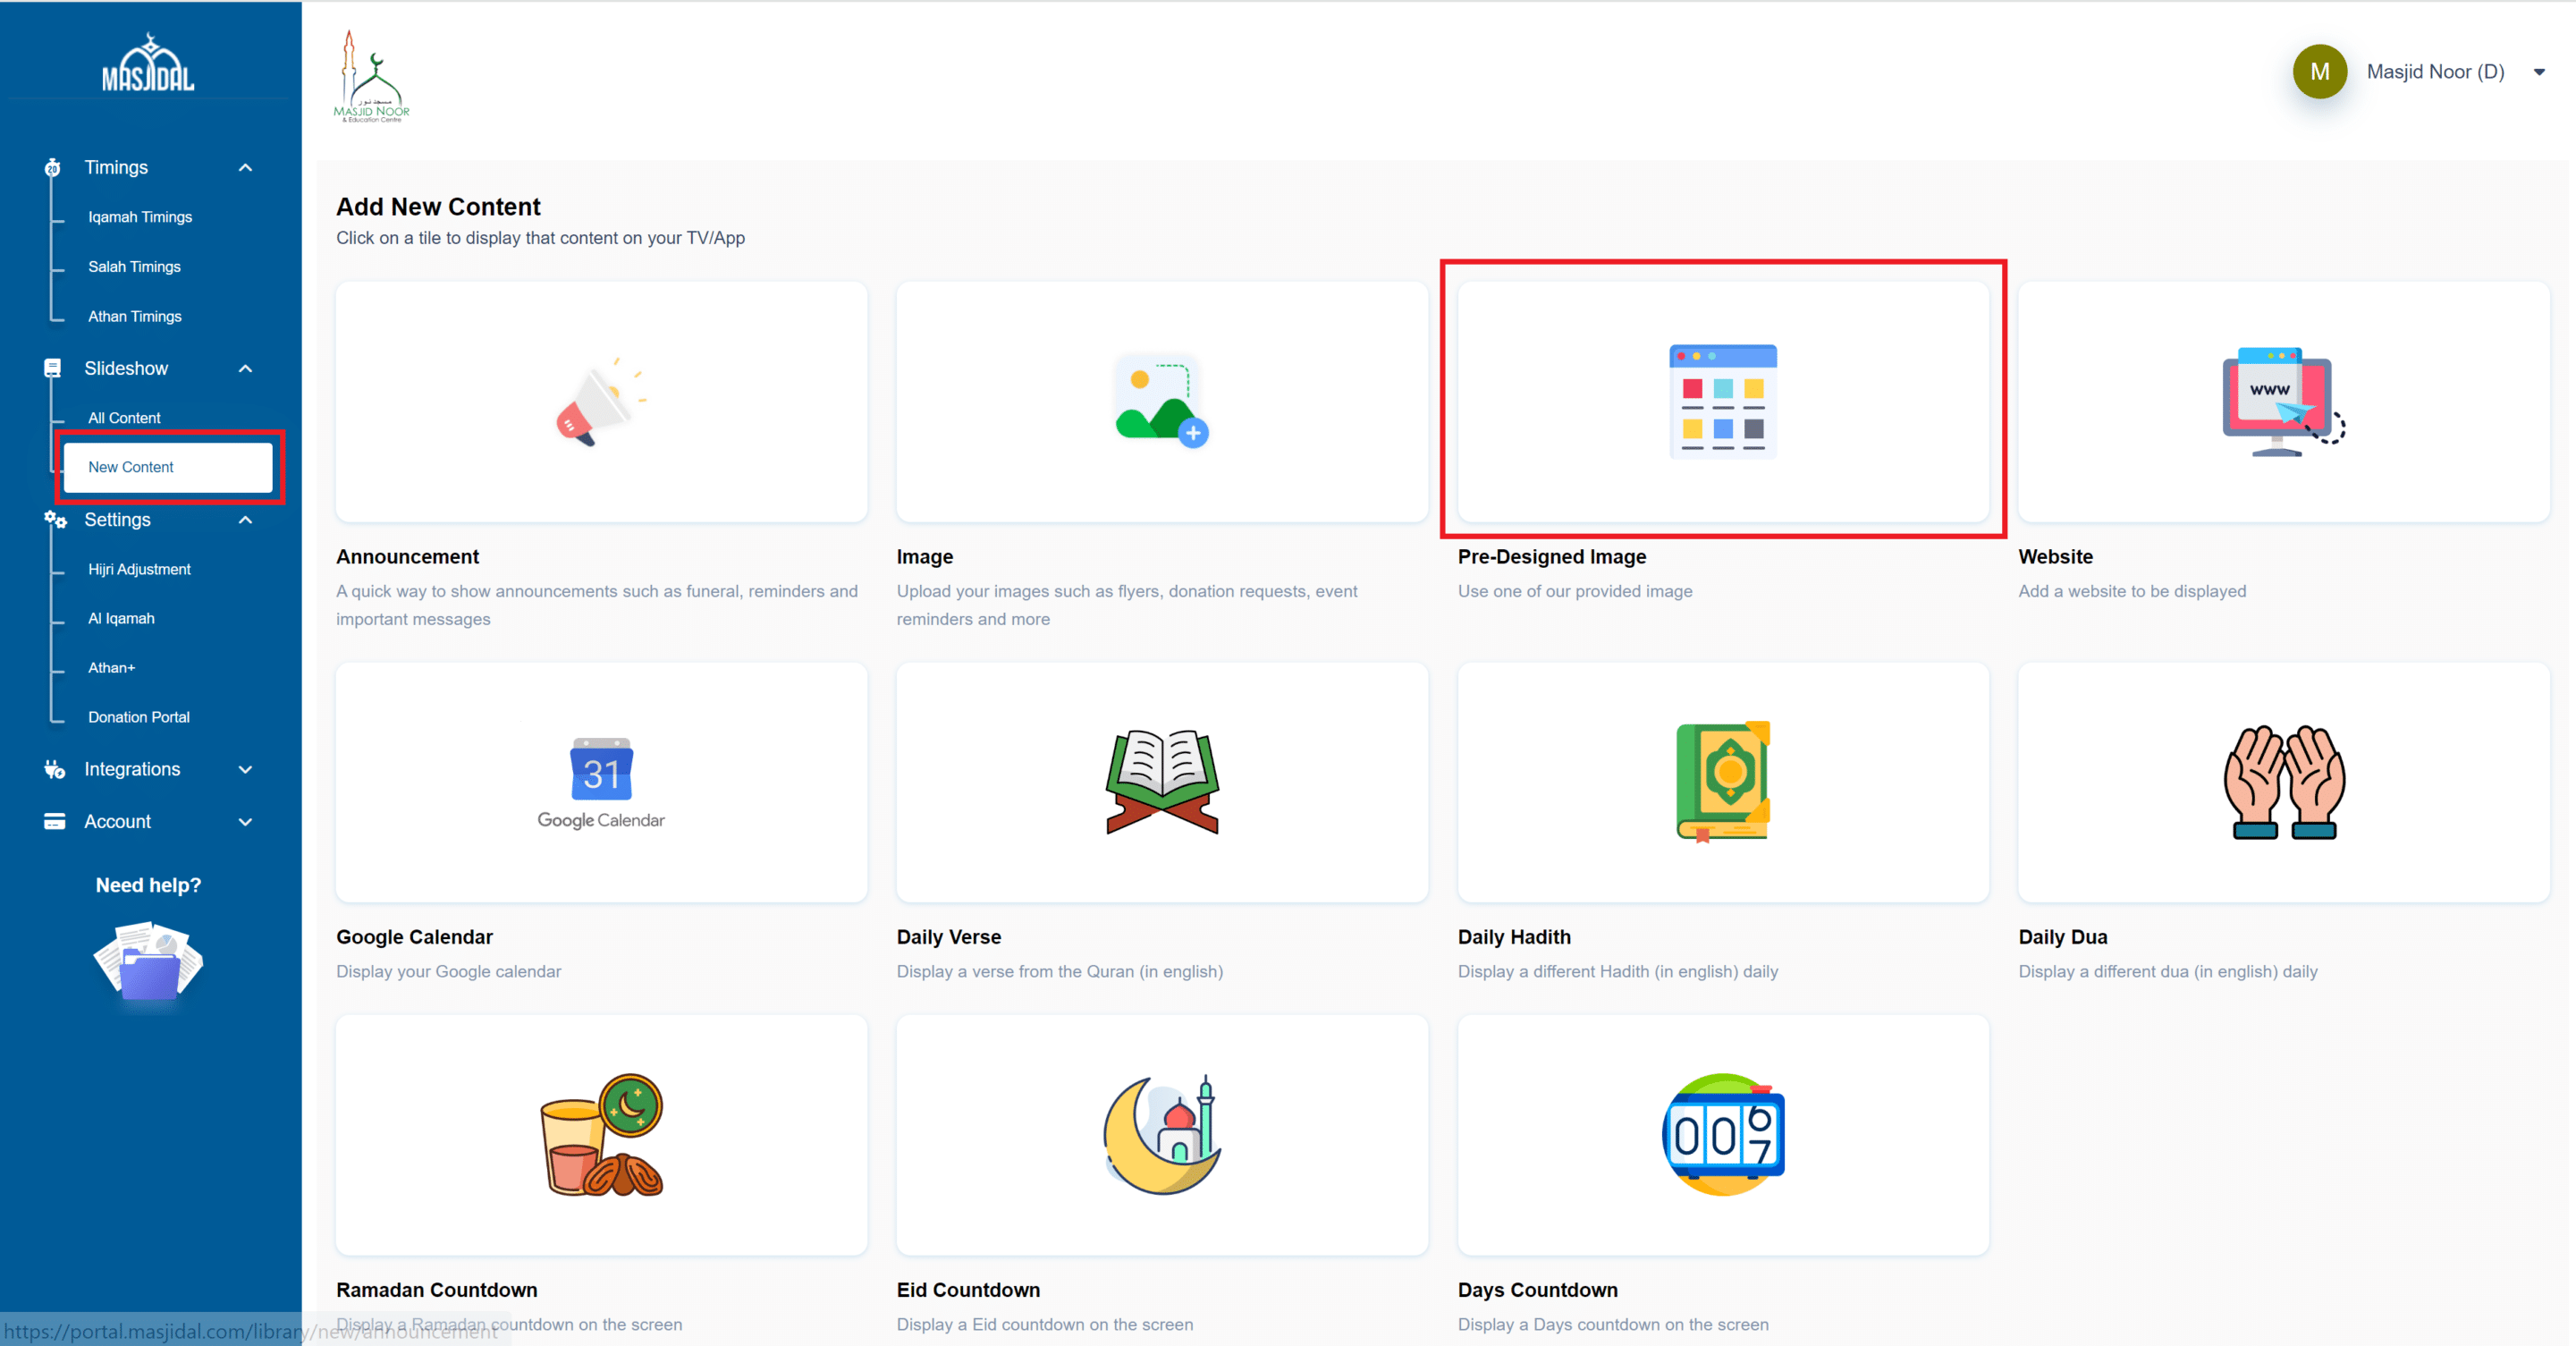The height and width of the screenshot is (1346, 2576).
Task: Open Athan+ settings
Action: (111, 667)
